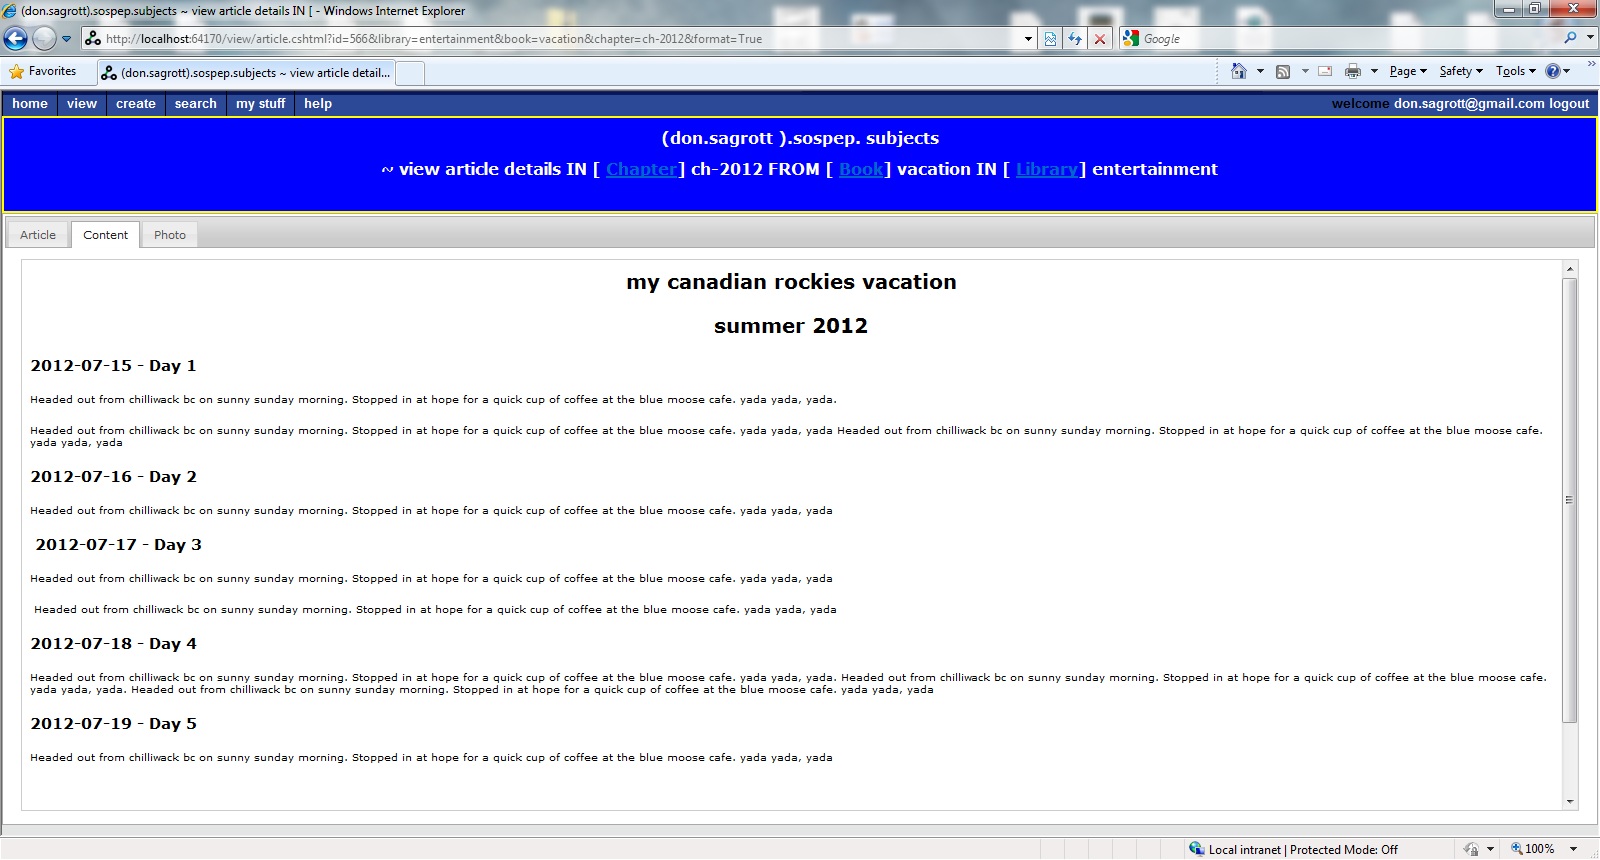Click the Help question mark icon
The height and width of the screenshot is (860, 1600).
click(x=1552, y=71)
